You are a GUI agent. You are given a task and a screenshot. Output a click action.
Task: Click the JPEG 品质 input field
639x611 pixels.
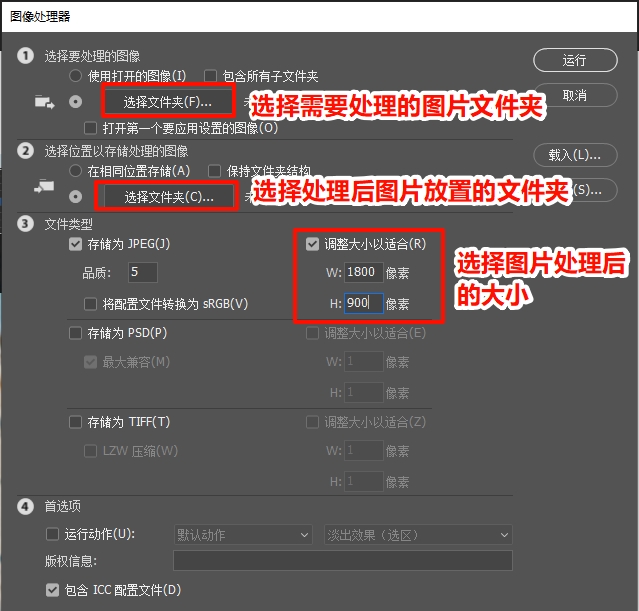pos(143,272)
